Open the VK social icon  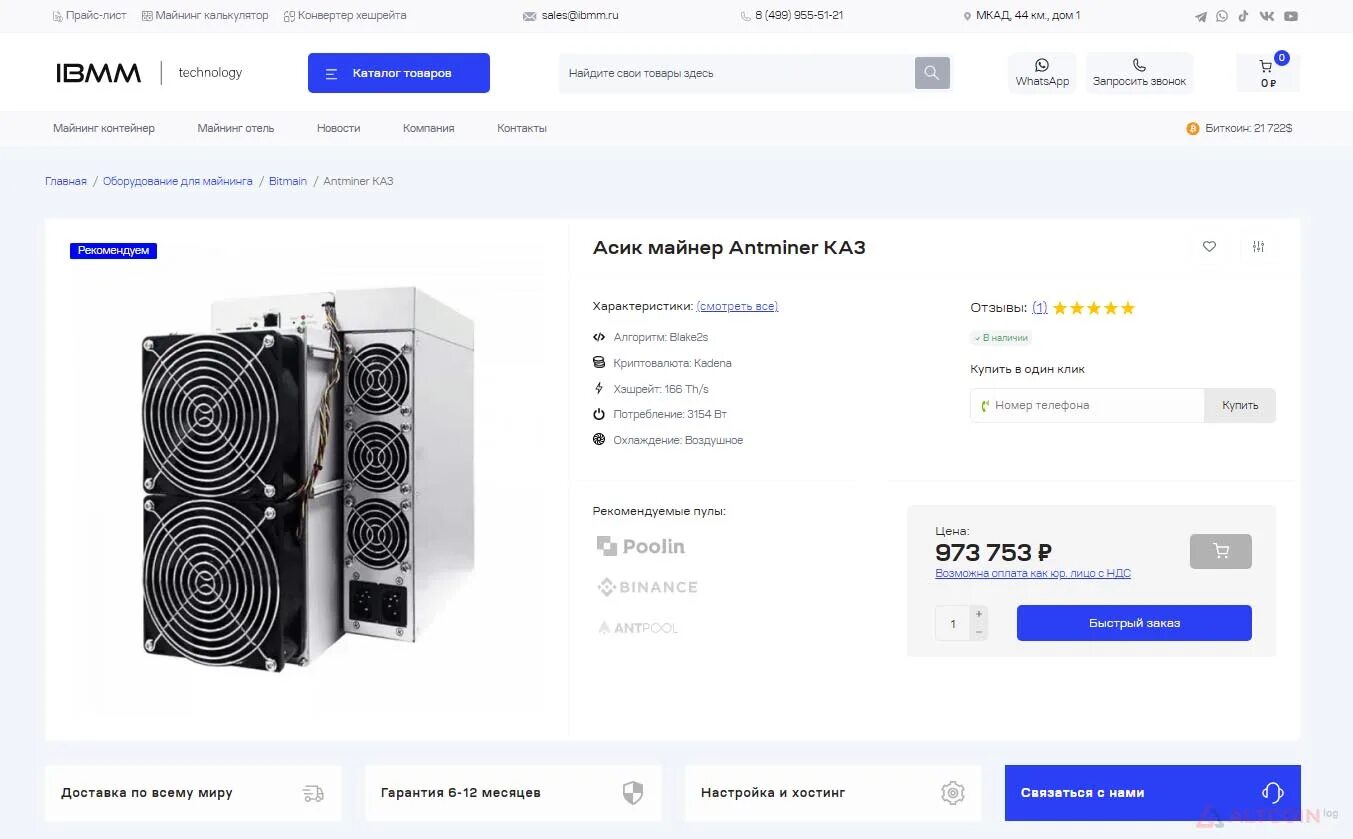coord(1267,16)
